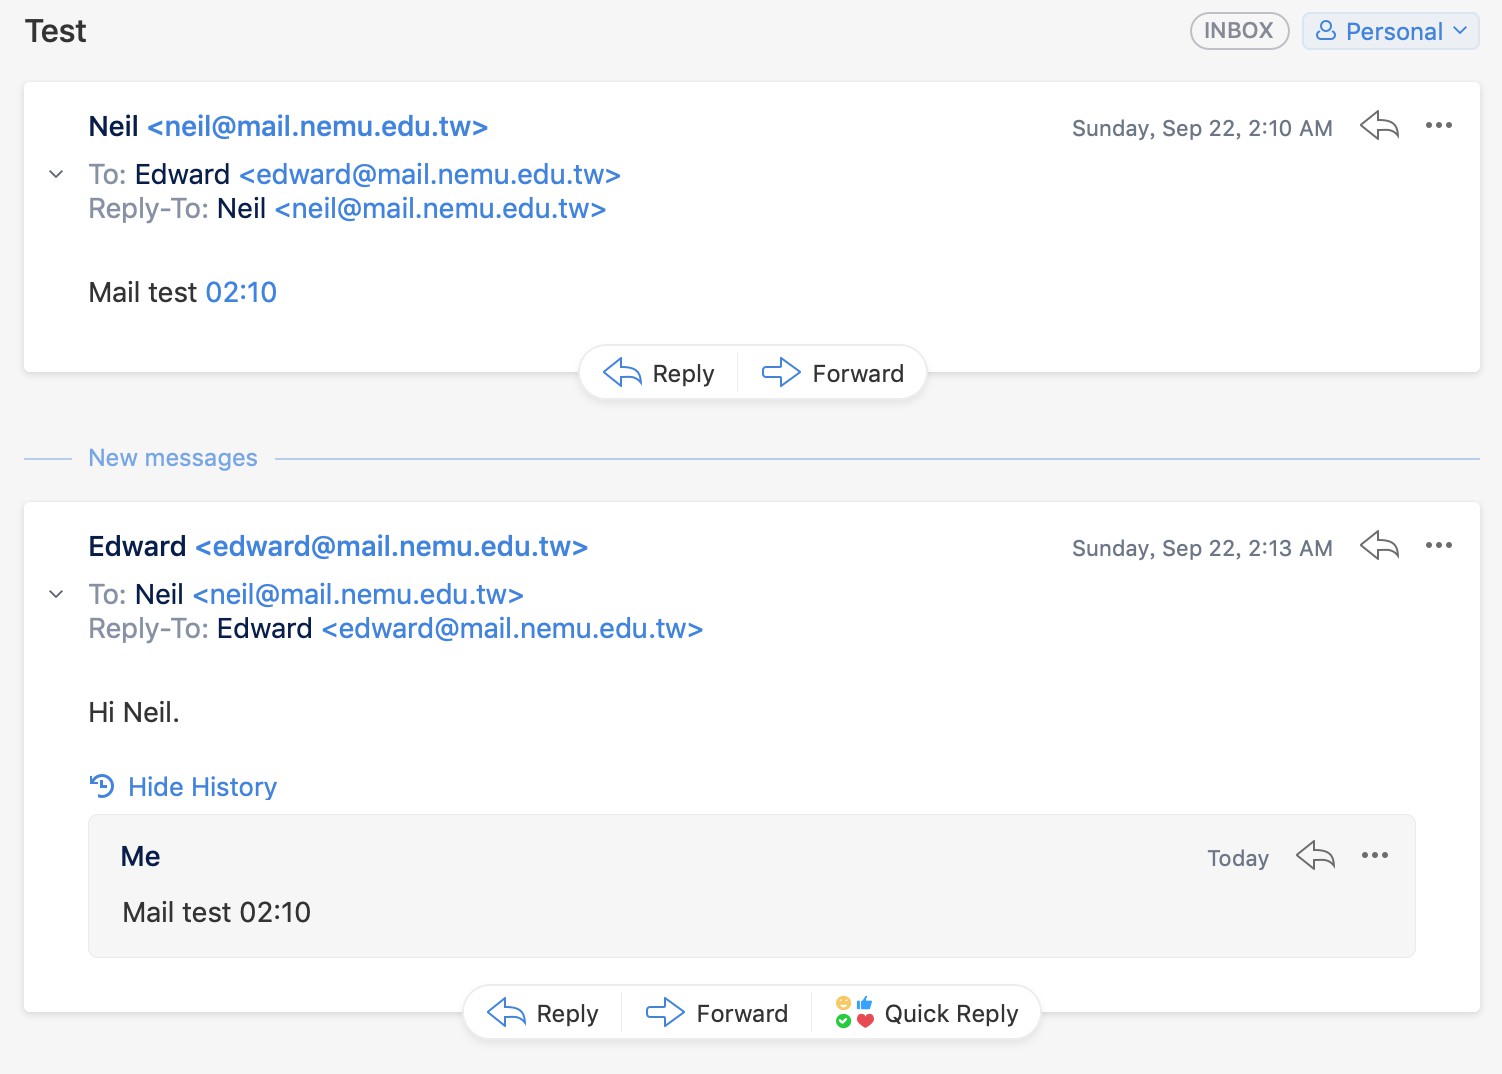Image resolution: width=1502 pixels, height=1074 pixels.
Task: Click the Forward button under Edward's message
Action: tap(717, 1013)
